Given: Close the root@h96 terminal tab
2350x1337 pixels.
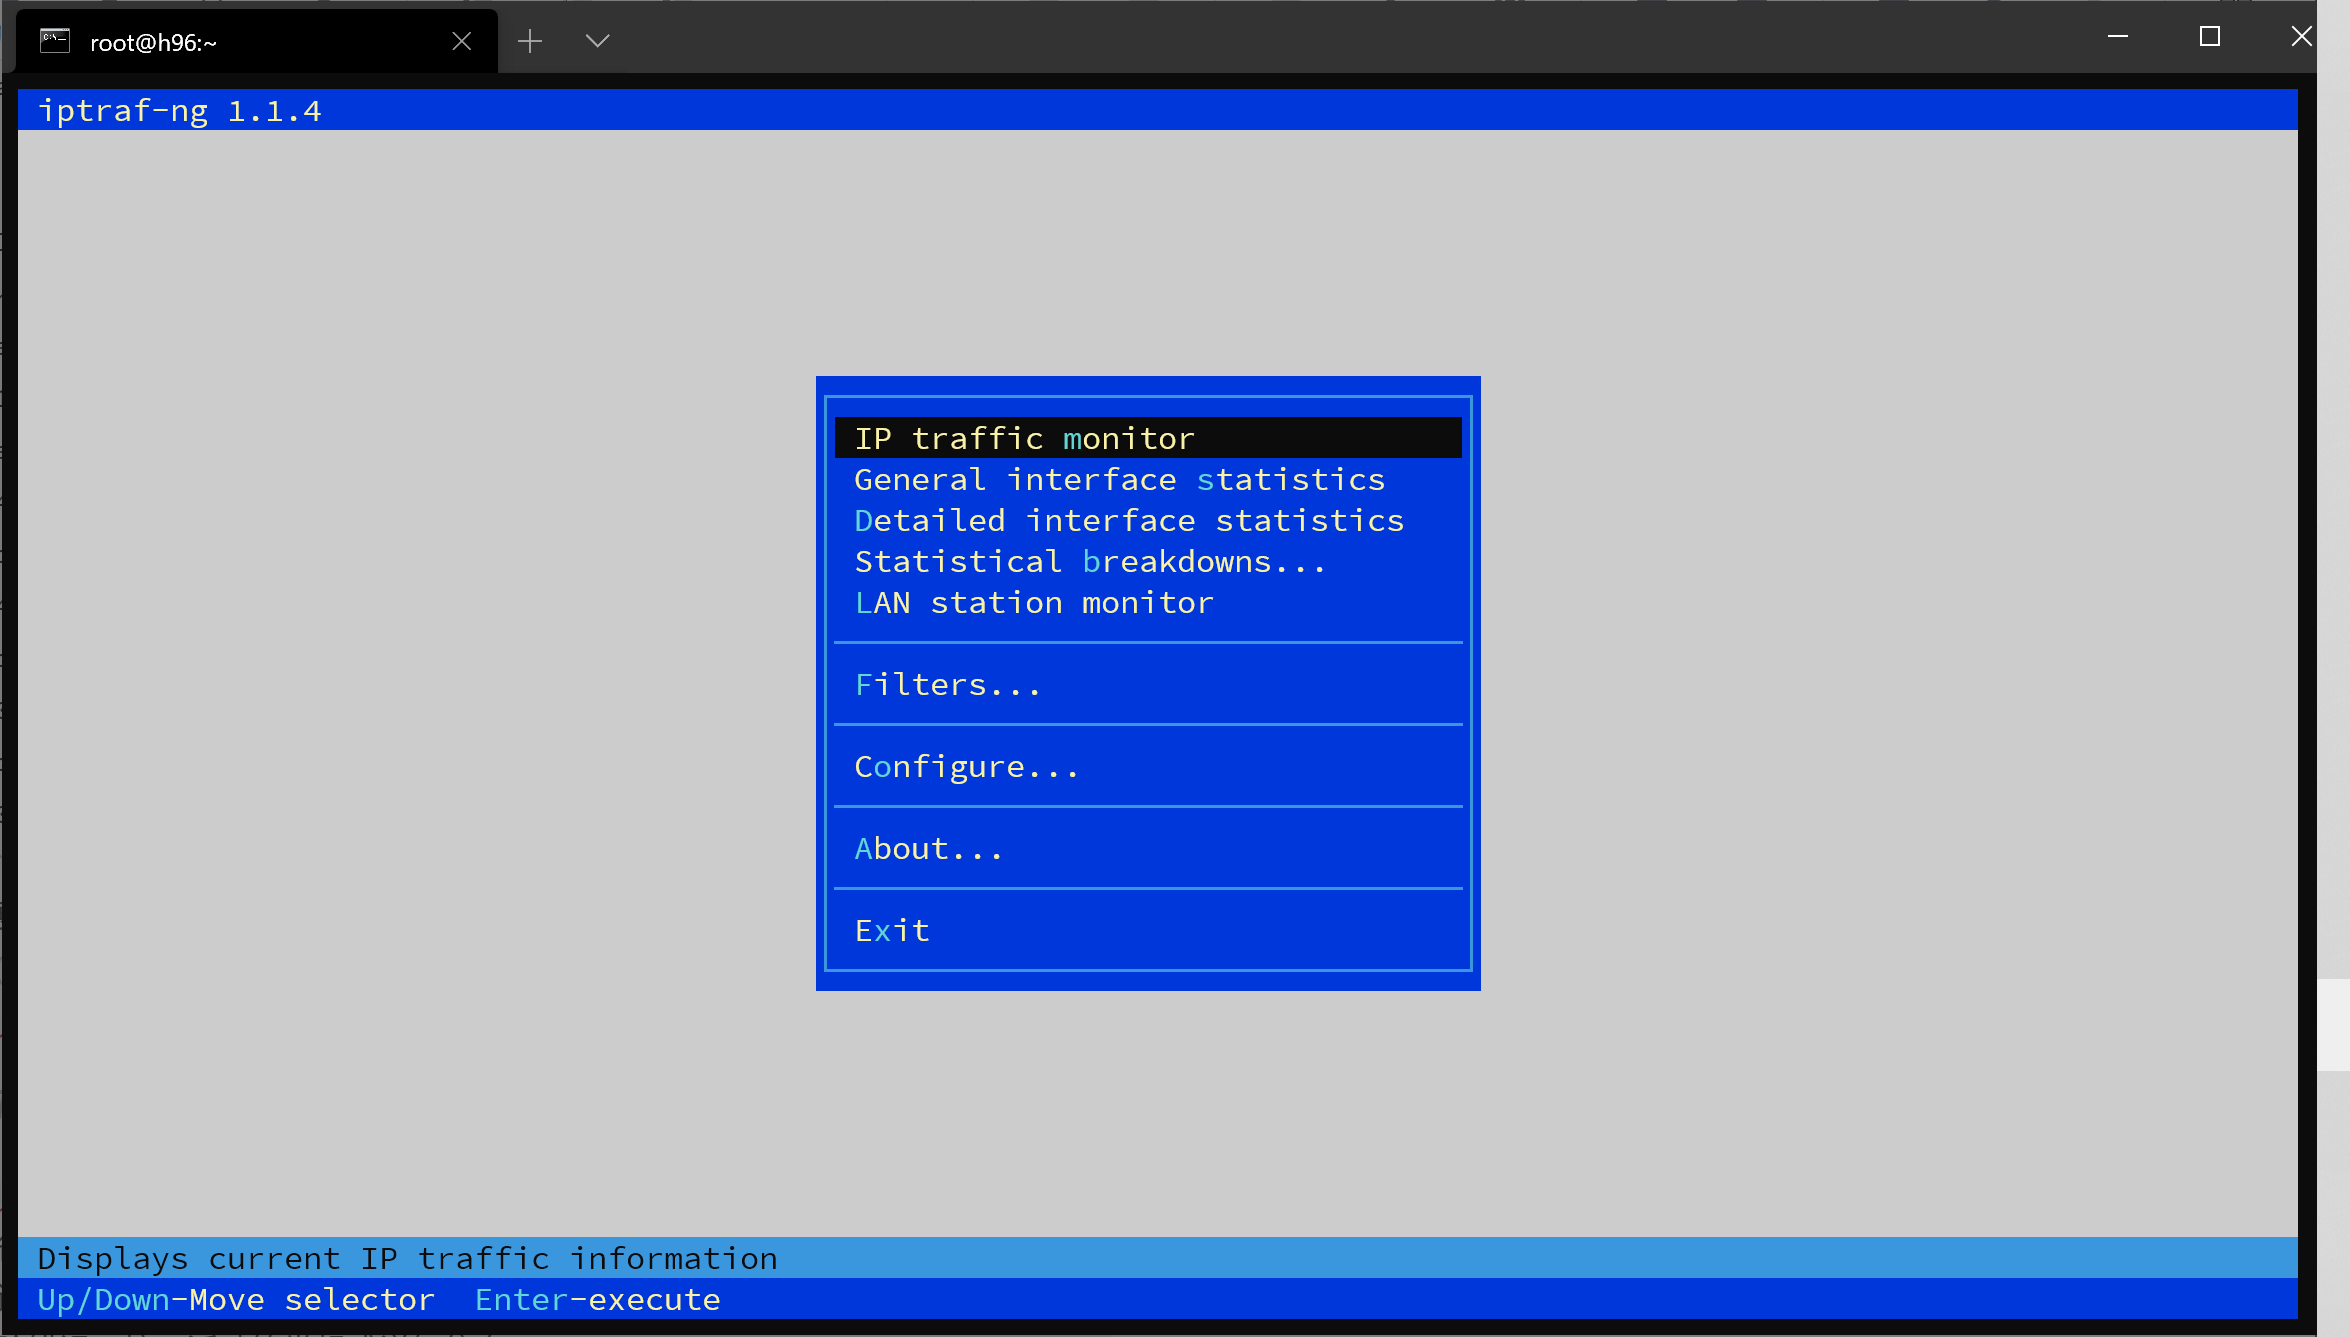Looking at the screenshot, I should click(461, 41).
